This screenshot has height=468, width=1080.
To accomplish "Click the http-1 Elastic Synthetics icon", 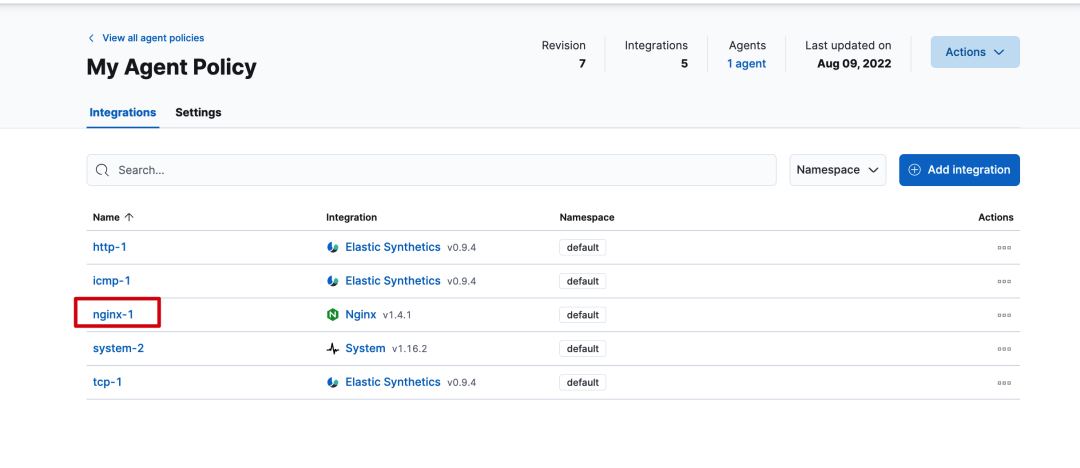I will tap(333, 248).
